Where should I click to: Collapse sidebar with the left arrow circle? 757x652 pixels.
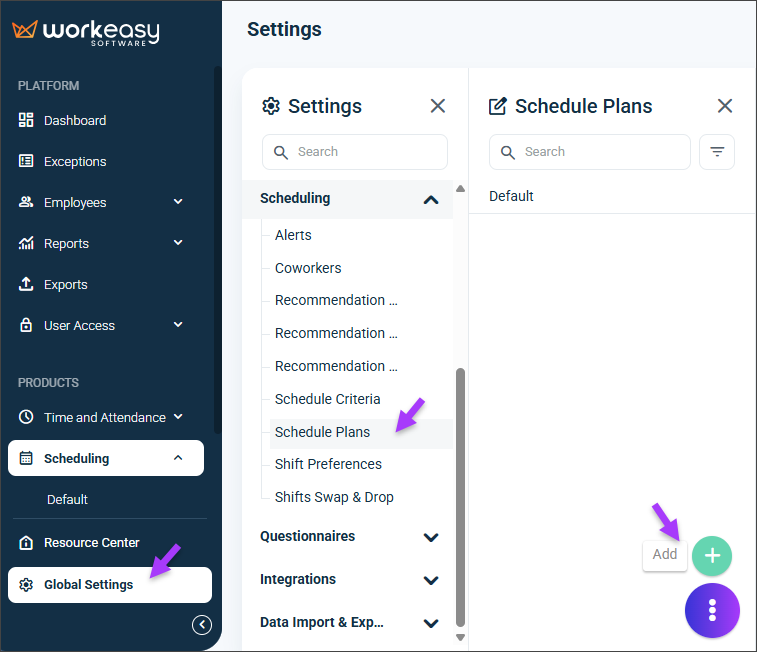coord(202,625)
